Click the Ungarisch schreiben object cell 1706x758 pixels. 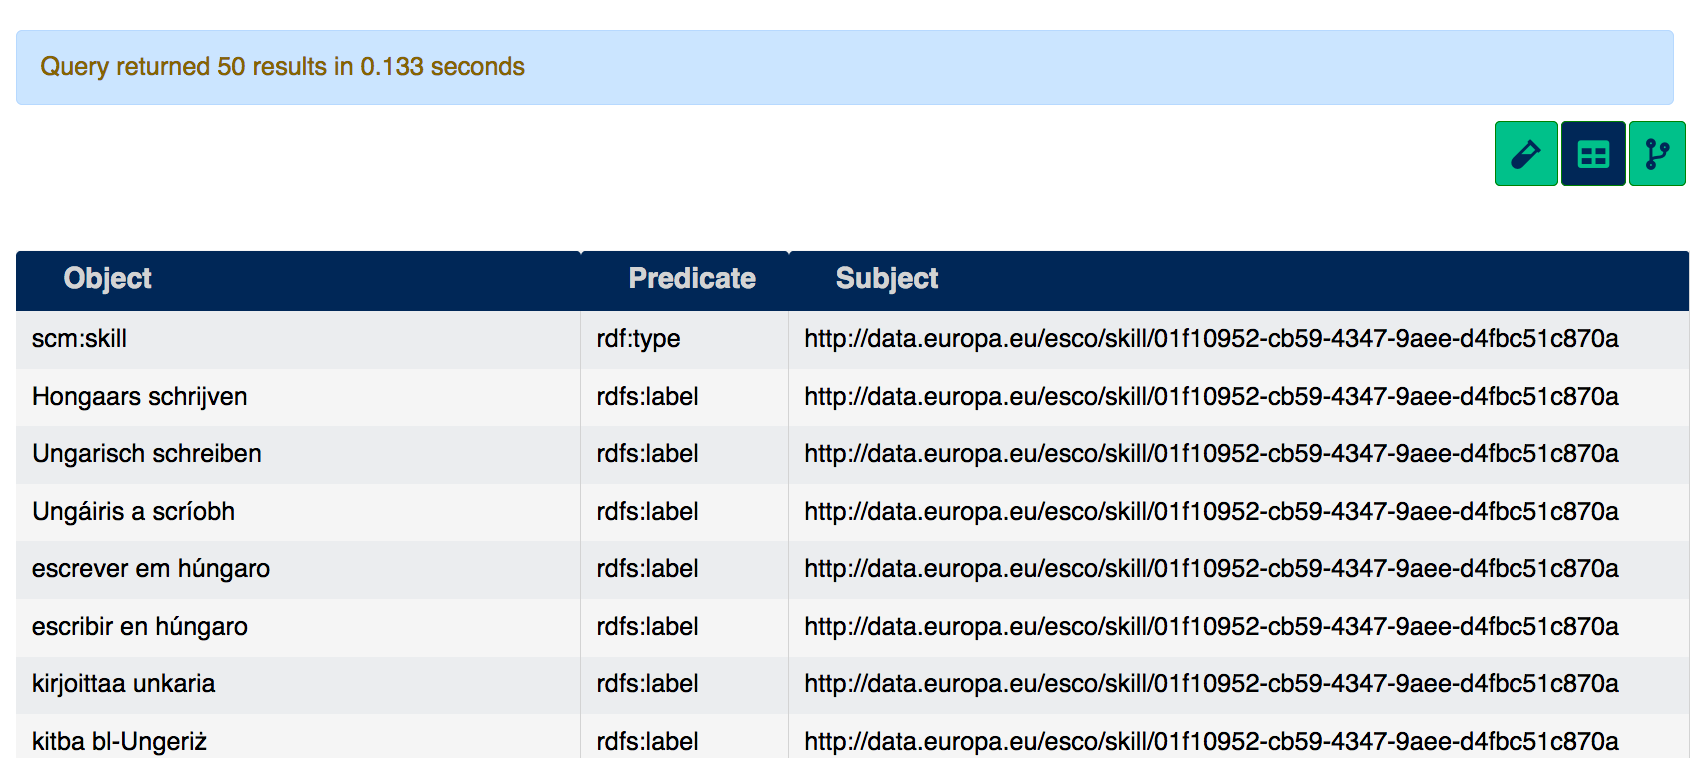147,454
